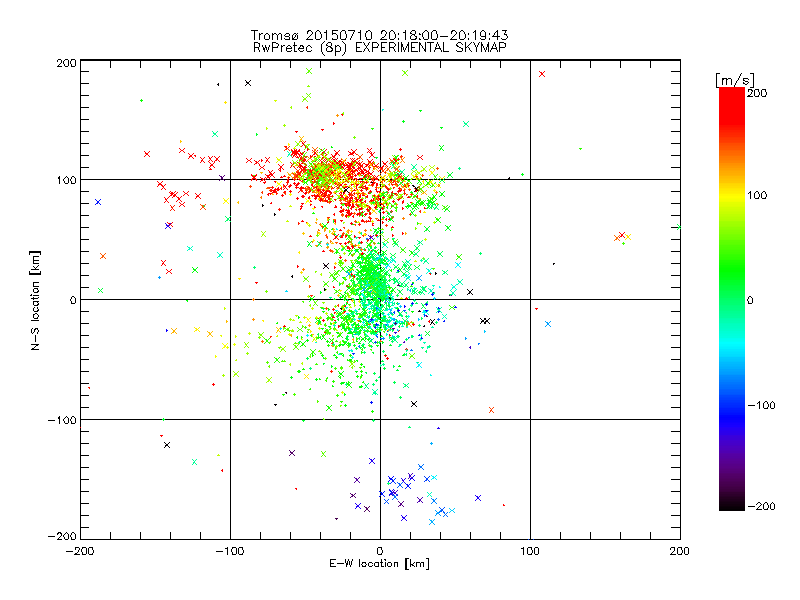Click the y-axis tick label '100'
This screenshot has width=800, height=600.
tap(66, 180)
